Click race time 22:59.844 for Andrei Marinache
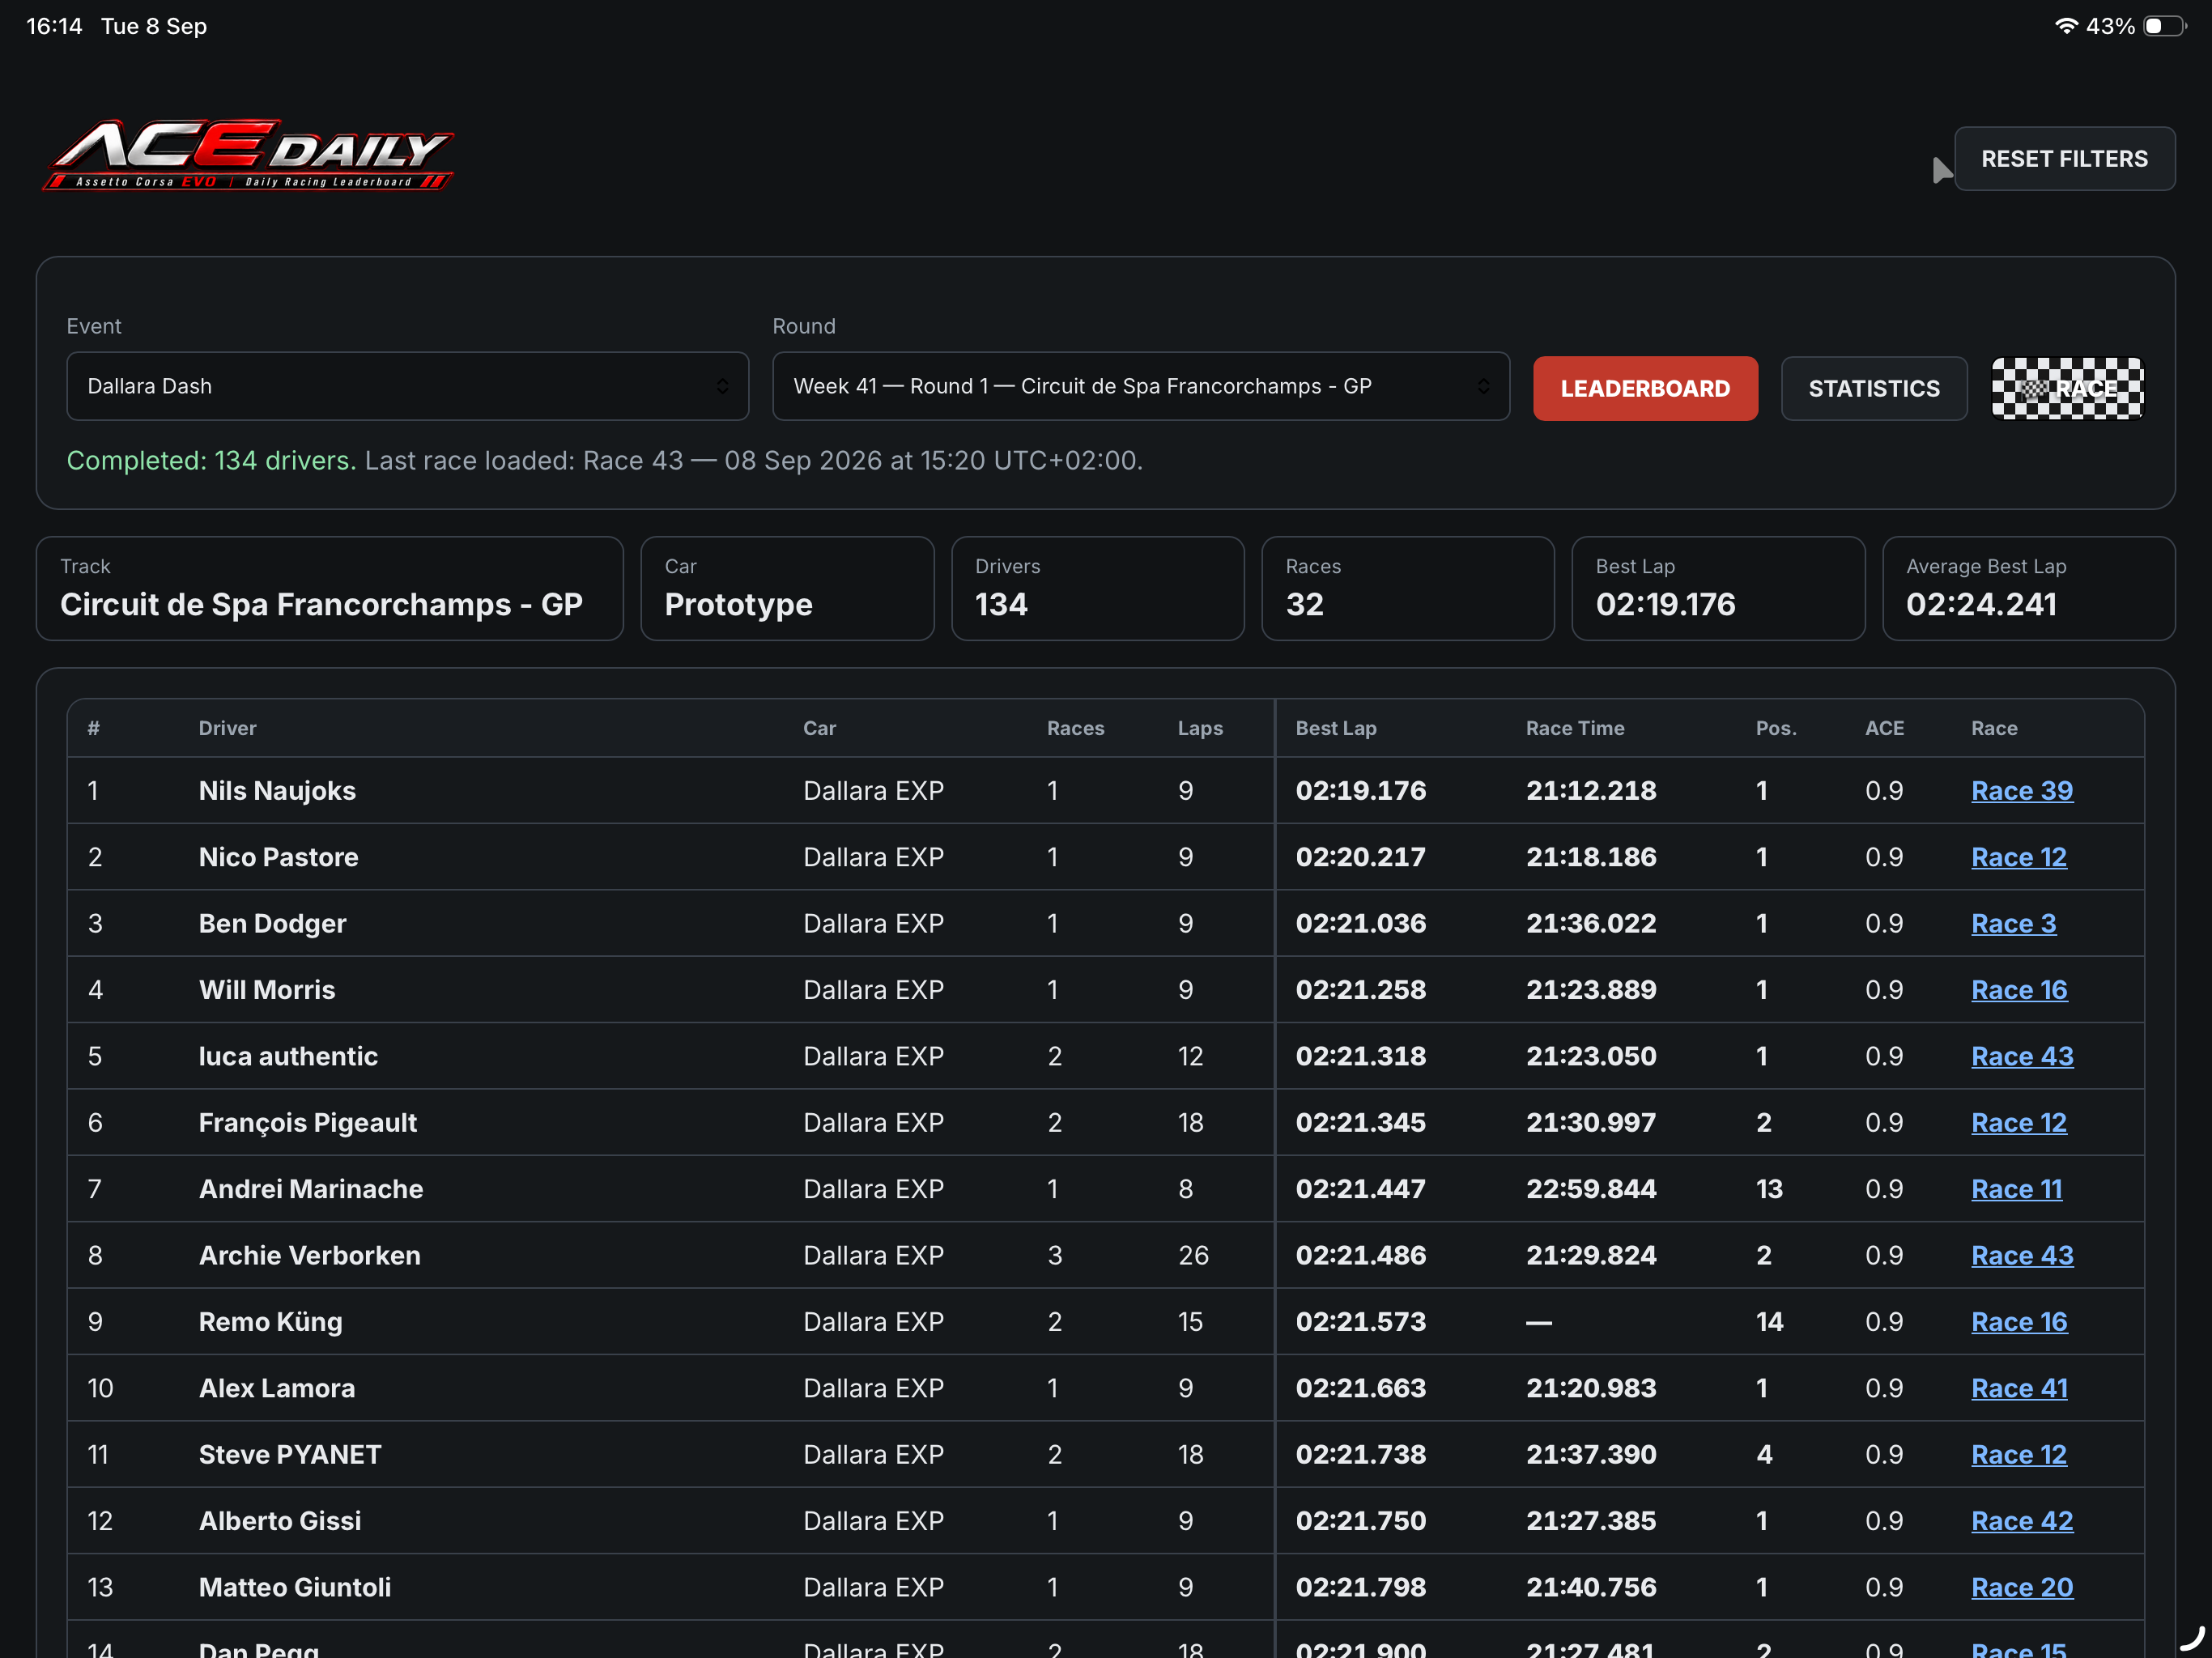 (1591, 1189)
